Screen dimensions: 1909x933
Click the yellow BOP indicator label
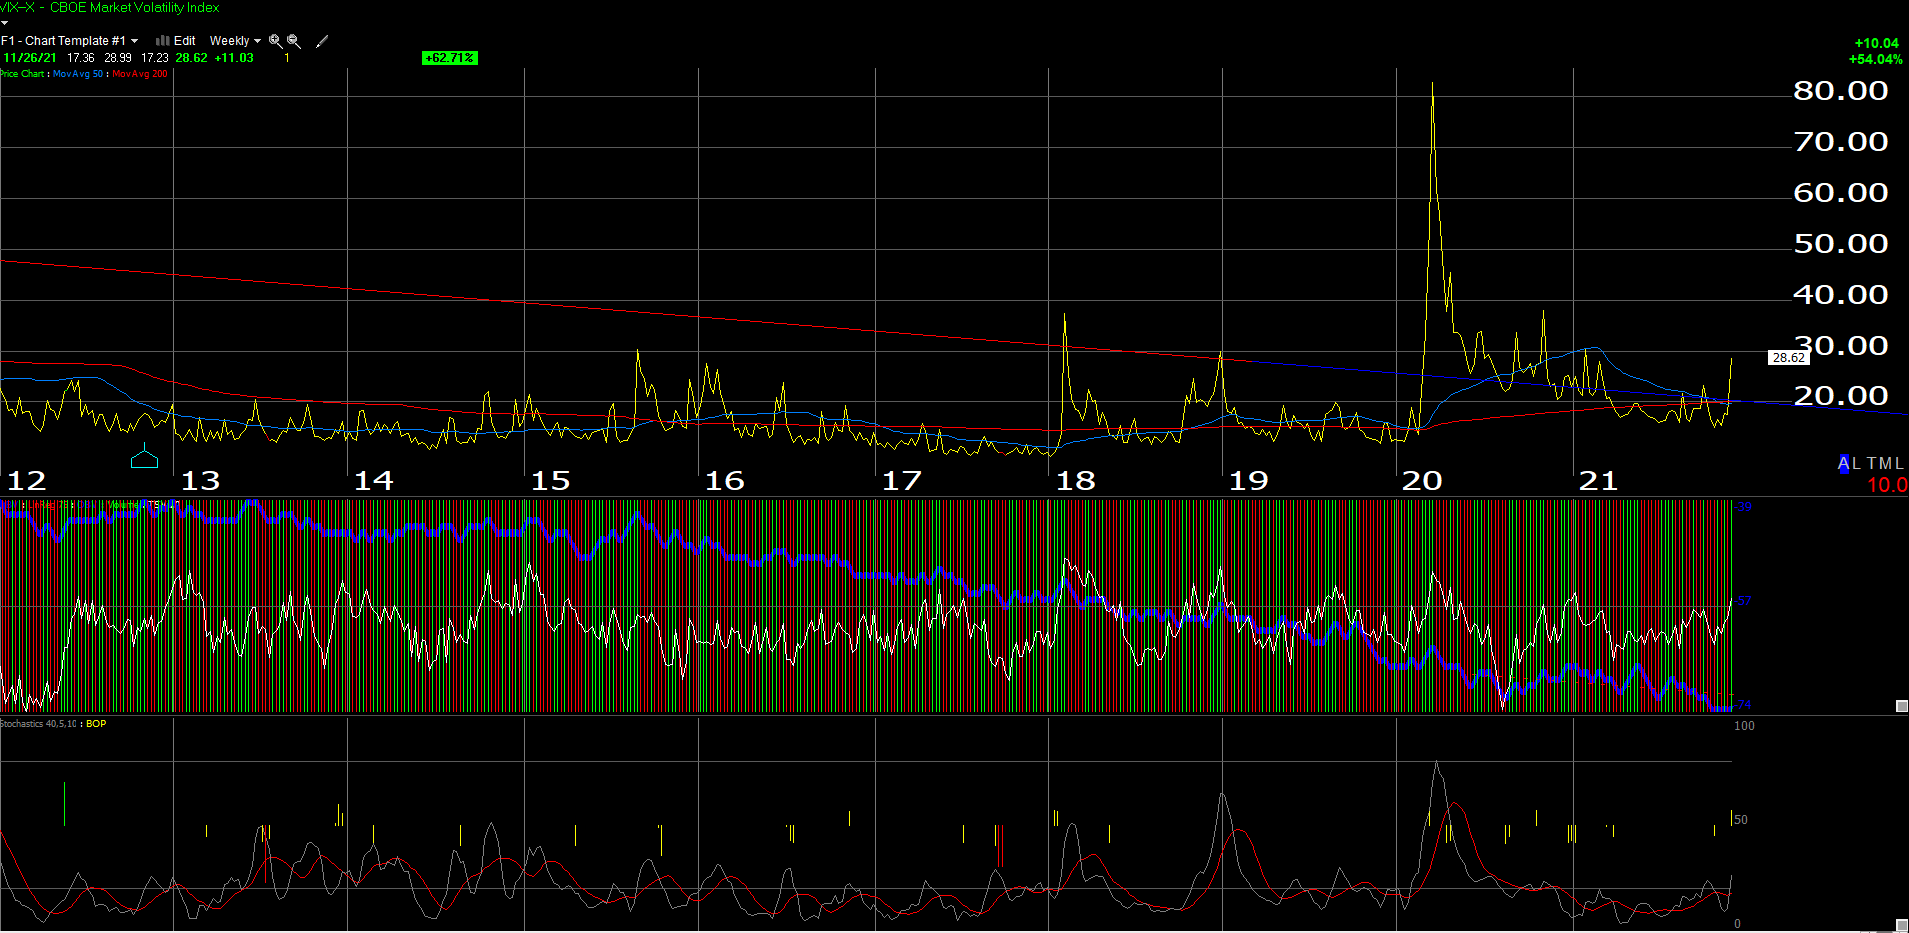(96, 724)
